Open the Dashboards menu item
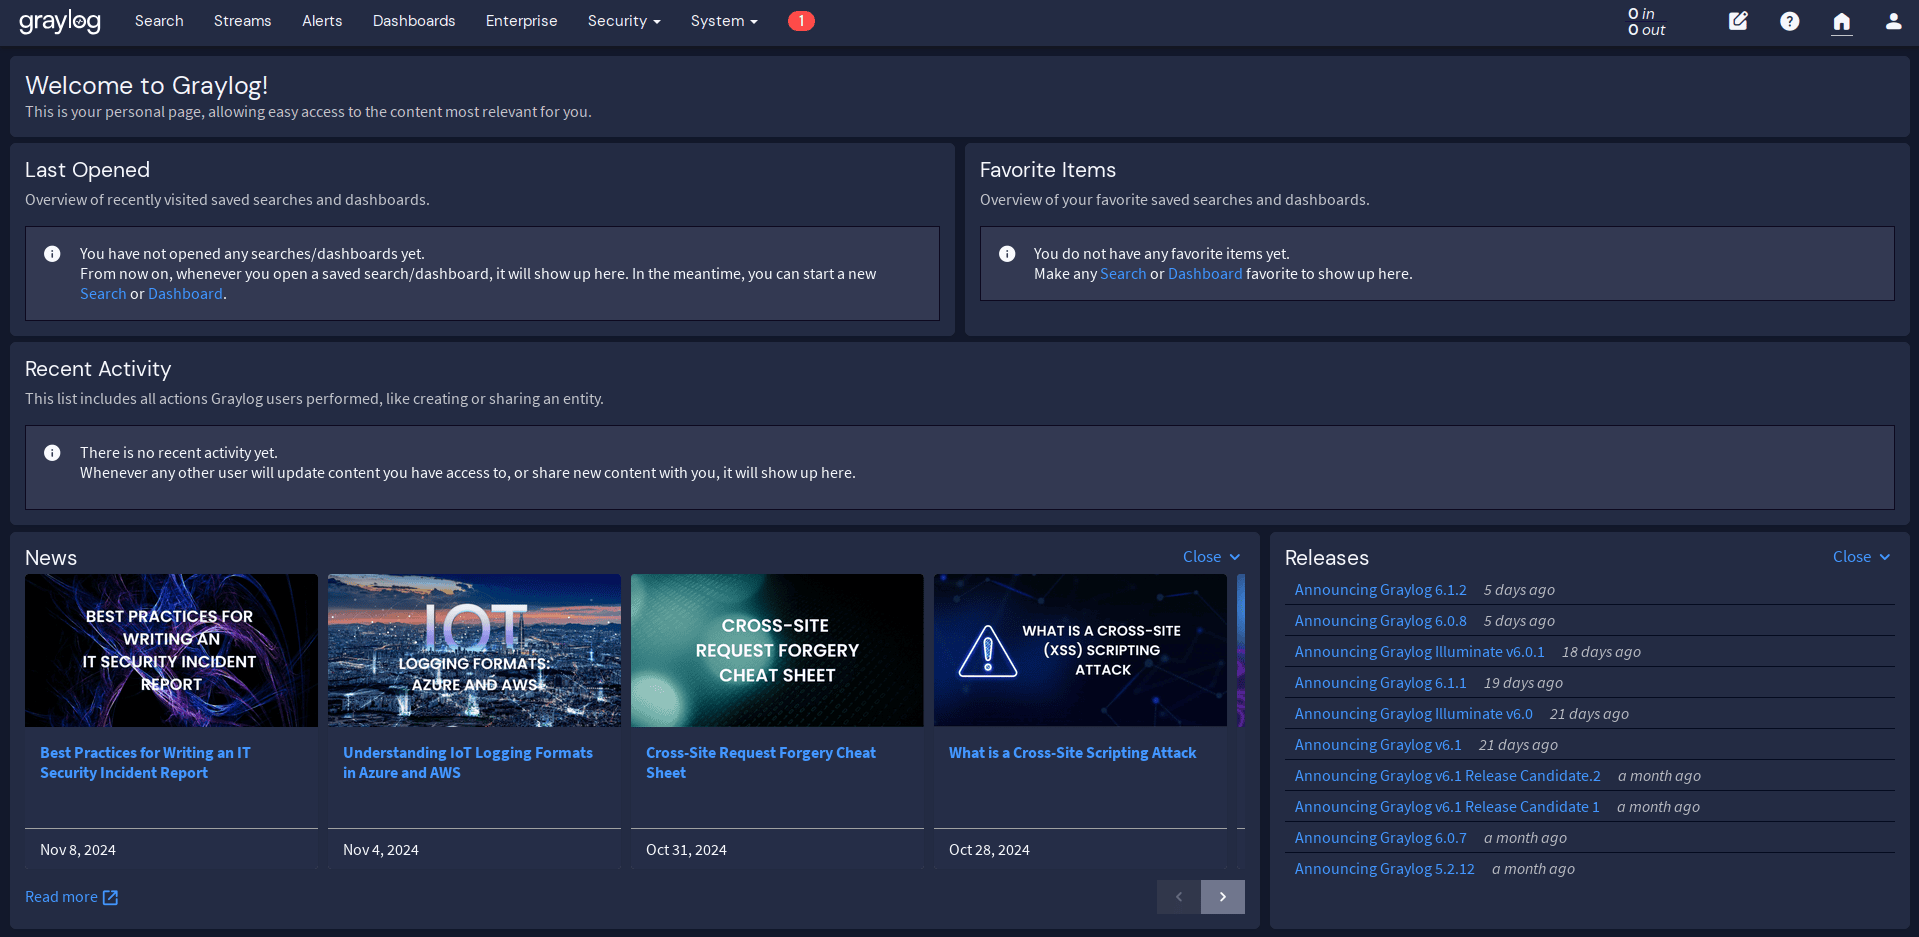Image resolution: width=1919 pixels, height=937 pixels. coord(414,21)
